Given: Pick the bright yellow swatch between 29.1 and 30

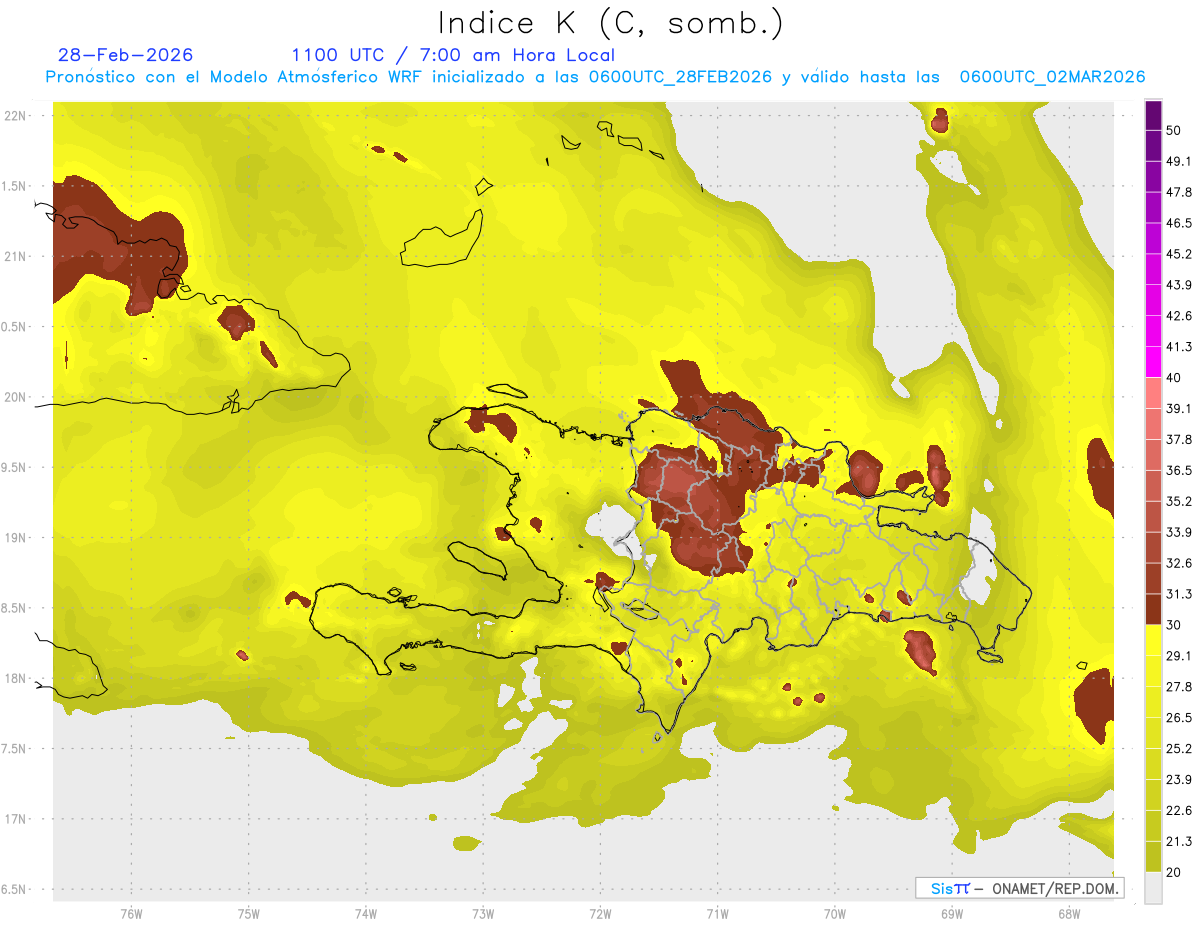Looking at the screenshot, I should point(1153,640).
